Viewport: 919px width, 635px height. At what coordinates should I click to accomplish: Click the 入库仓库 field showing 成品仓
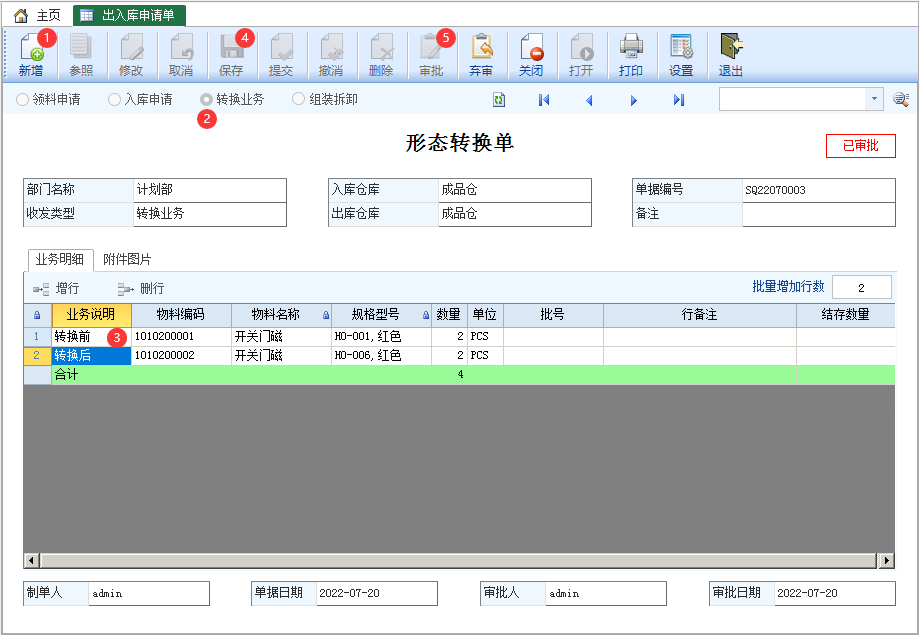click(x=515, y=190)
